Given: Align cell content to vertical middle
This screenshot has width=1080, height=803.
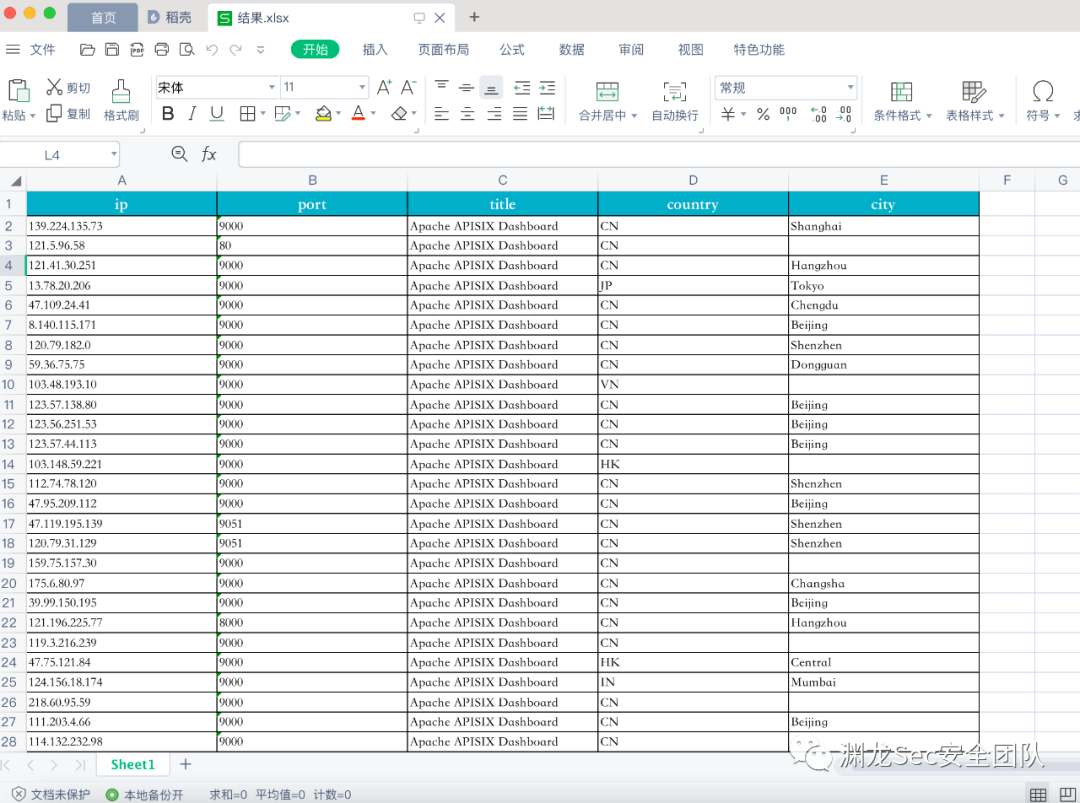Looking at the screenshot, I should click(466, 87).
